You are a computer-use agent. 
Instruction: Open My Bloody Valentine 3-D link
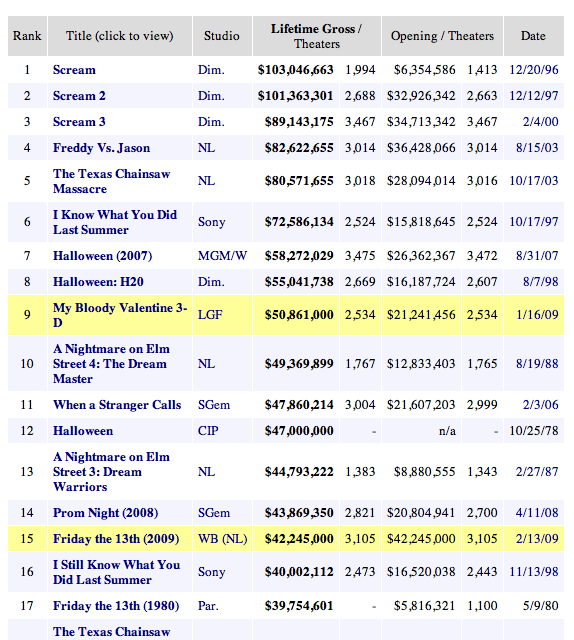click(120, 315)
